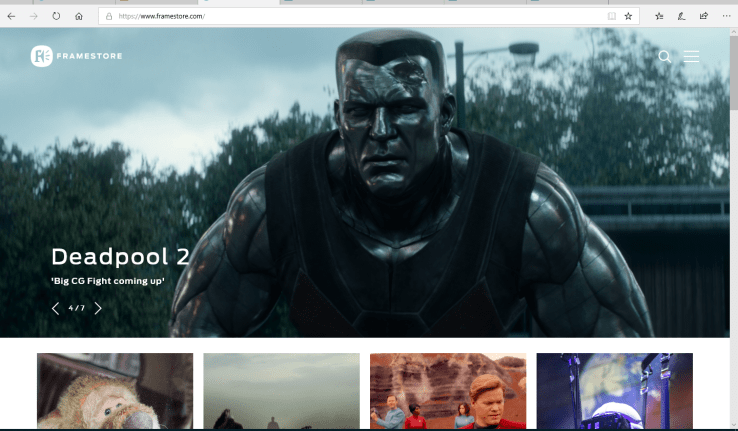The height and width of the screenshot is (431, 738).
Task: Go to the previous hero slide
Action: click(55, 308)
